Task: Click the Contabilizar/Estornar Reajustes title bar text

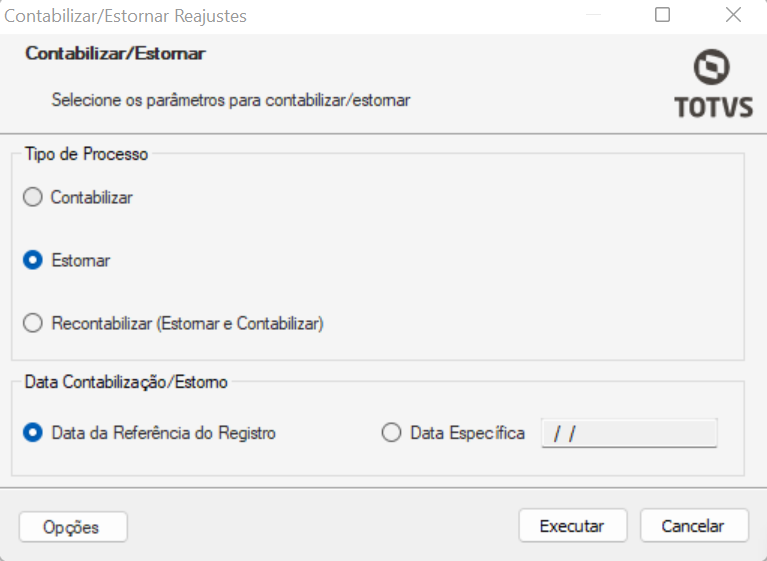Action: 125,16
